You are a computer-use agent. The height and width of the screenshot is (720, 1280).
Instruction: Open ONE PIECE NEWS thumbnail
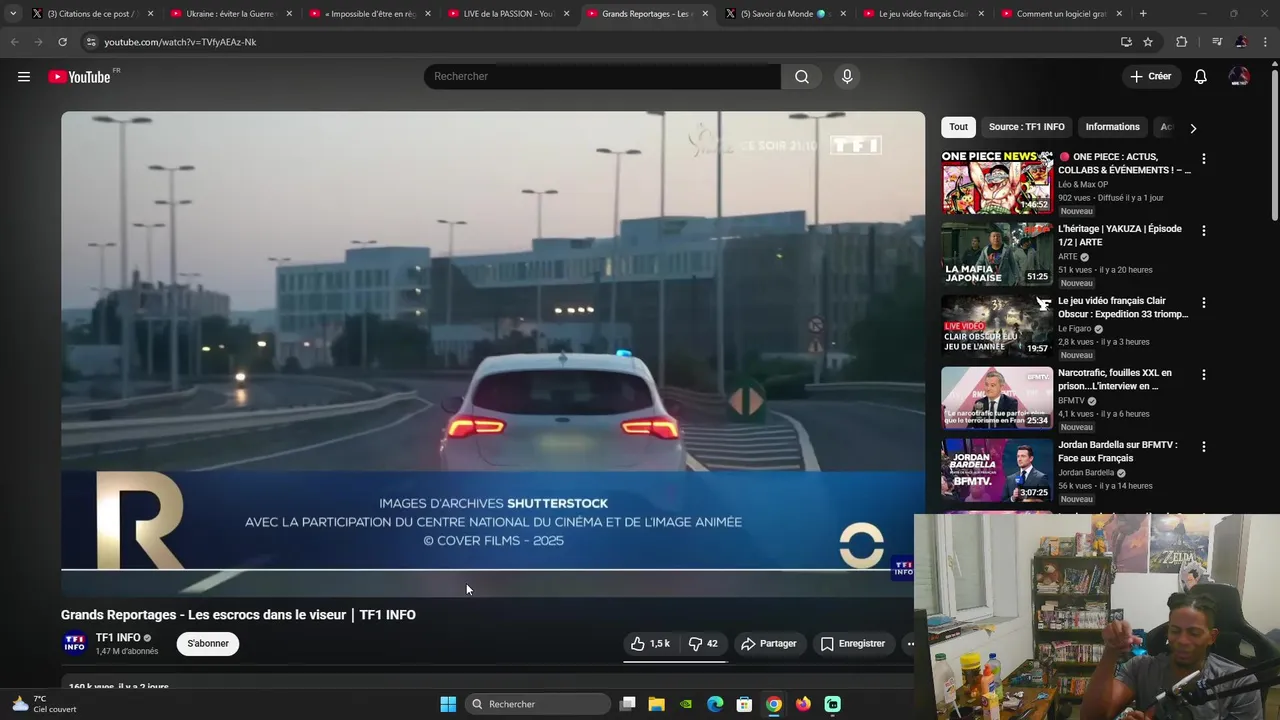[997, 182]
